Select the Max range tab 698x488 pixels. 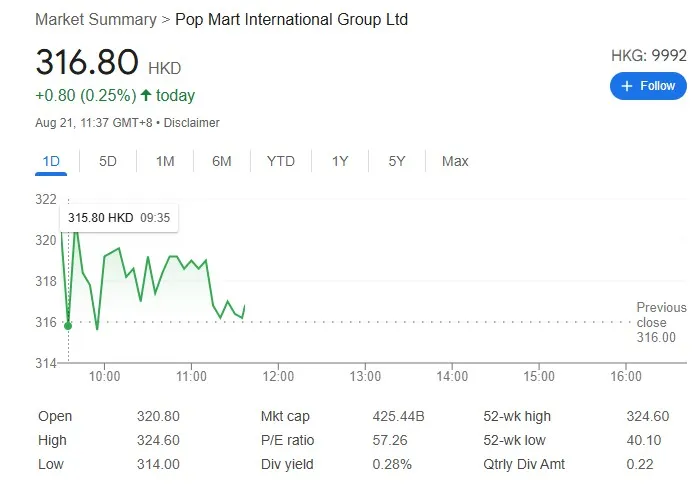click(x=455, y=161)
